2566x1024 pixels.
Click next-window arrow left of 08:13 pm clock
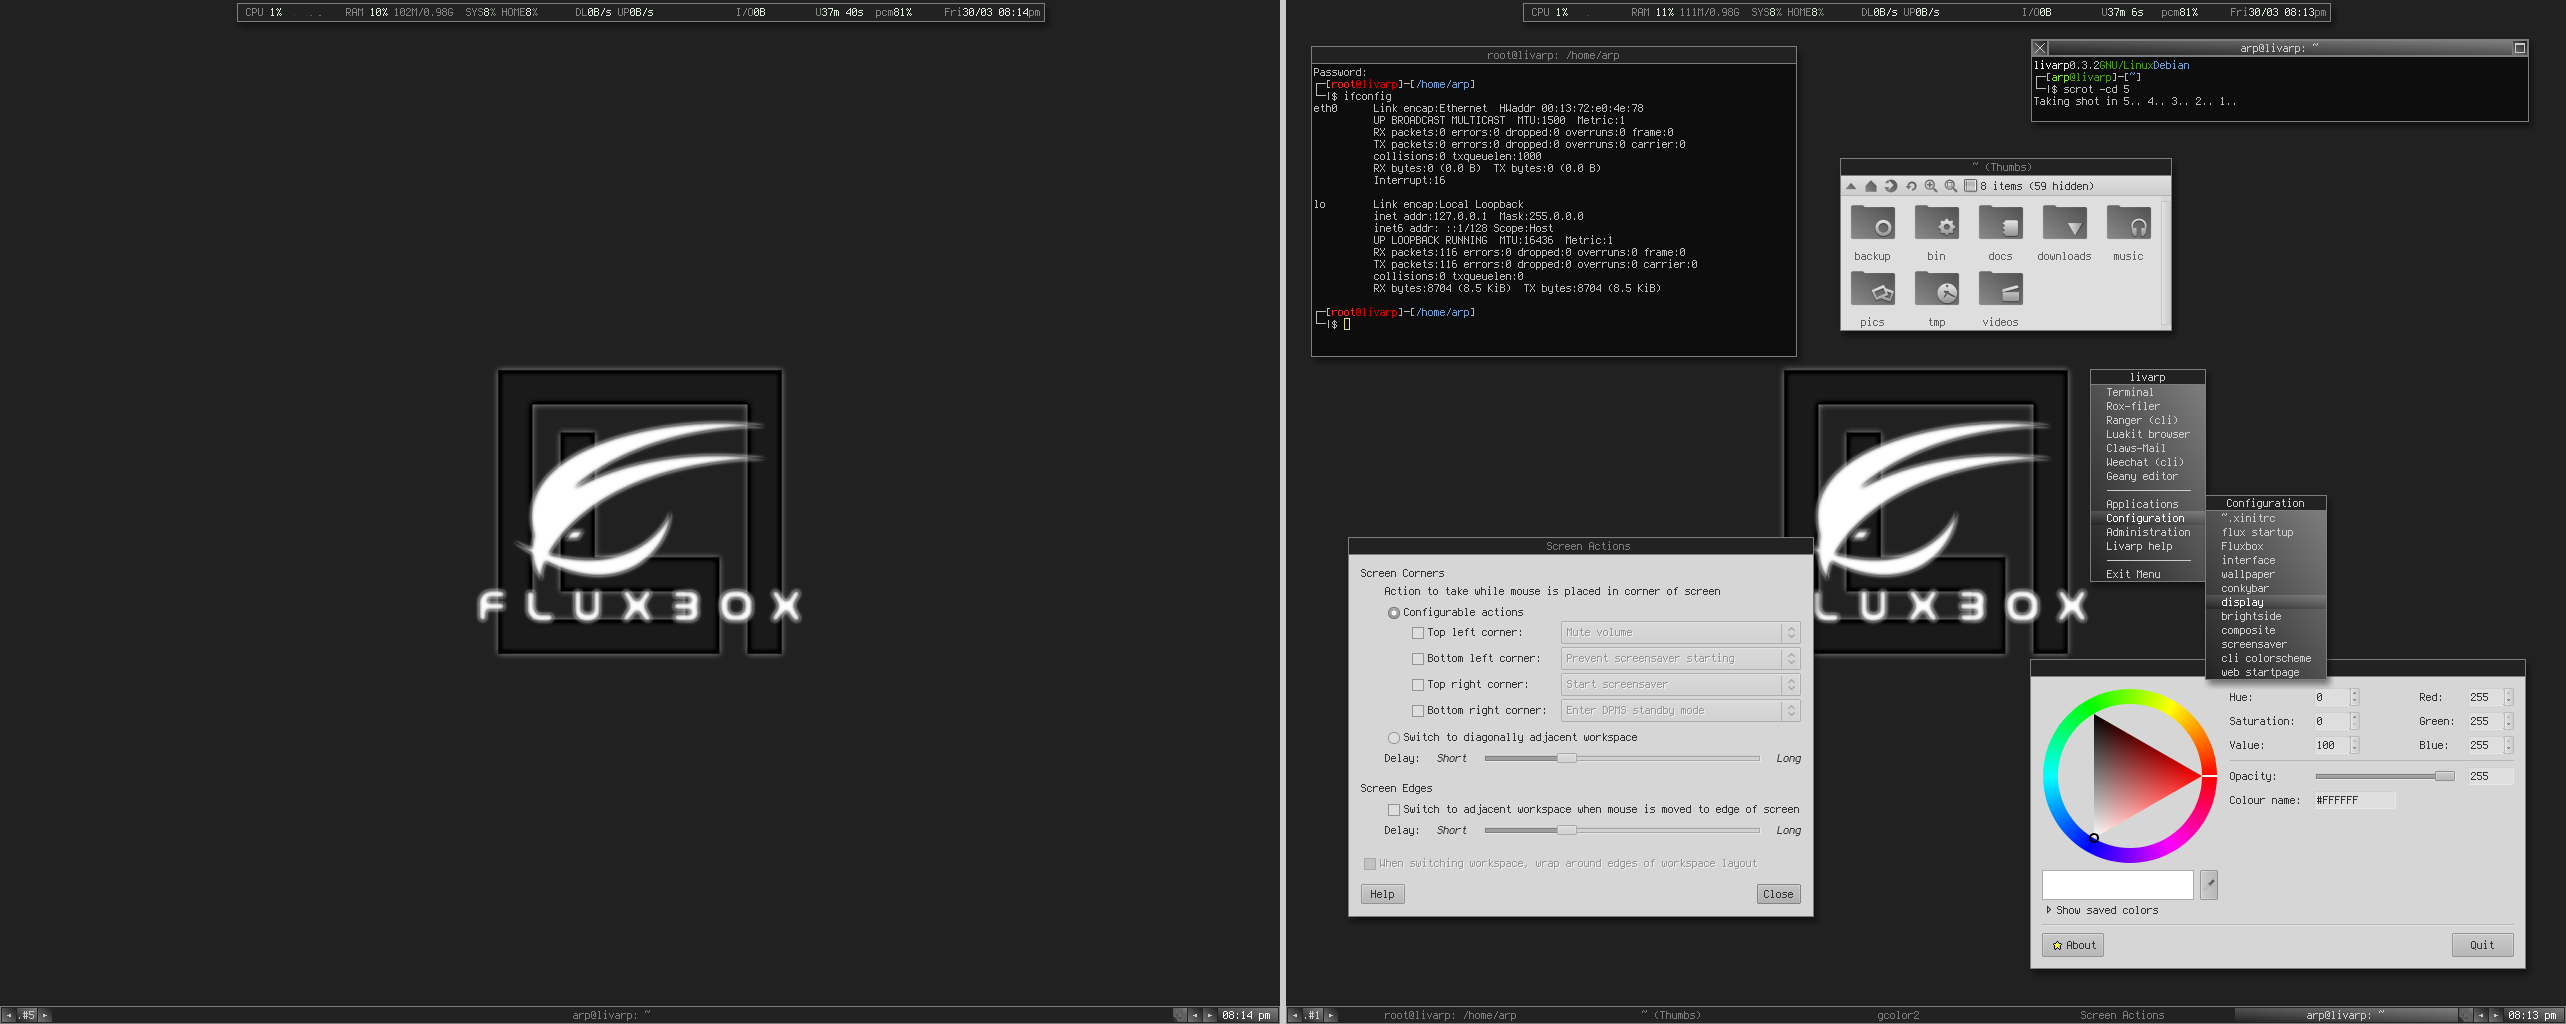[2494, 1015]
